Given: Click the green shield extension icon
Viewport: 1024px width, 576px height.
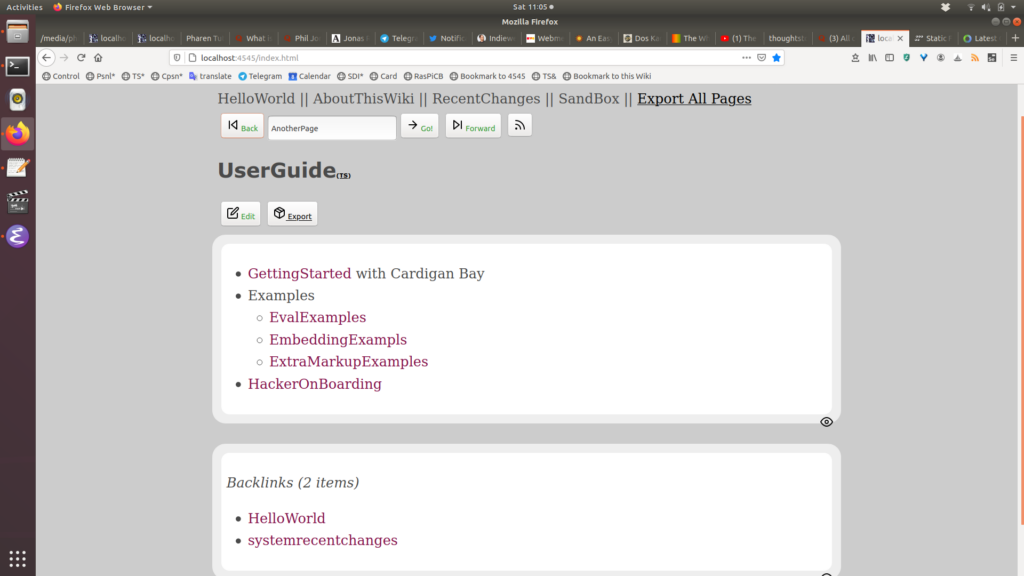Looking at the screenshot, I should pyautogui.click(x=906, y=57).
